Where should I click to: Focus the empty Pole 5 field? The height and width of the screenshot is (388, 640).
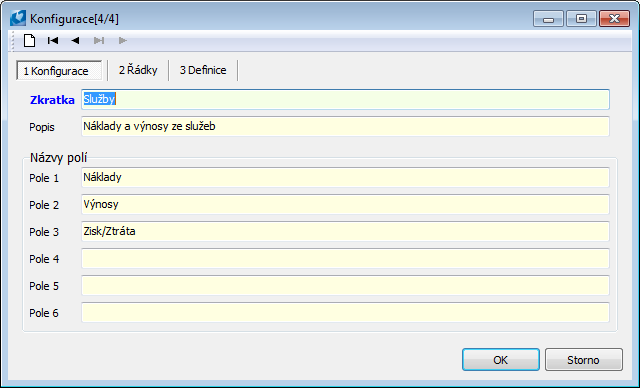click(345, 286)
